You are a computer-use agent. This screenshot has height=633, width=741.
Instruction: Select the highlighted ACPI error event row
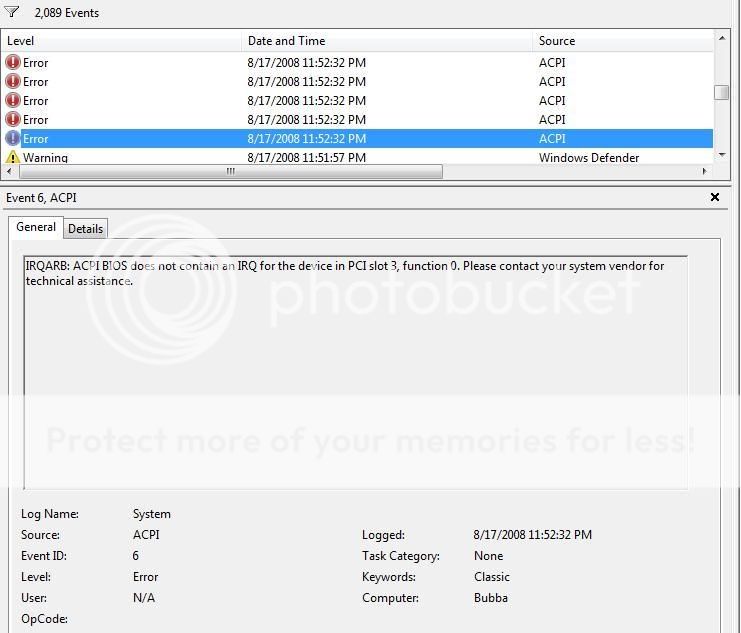[300, 139]
